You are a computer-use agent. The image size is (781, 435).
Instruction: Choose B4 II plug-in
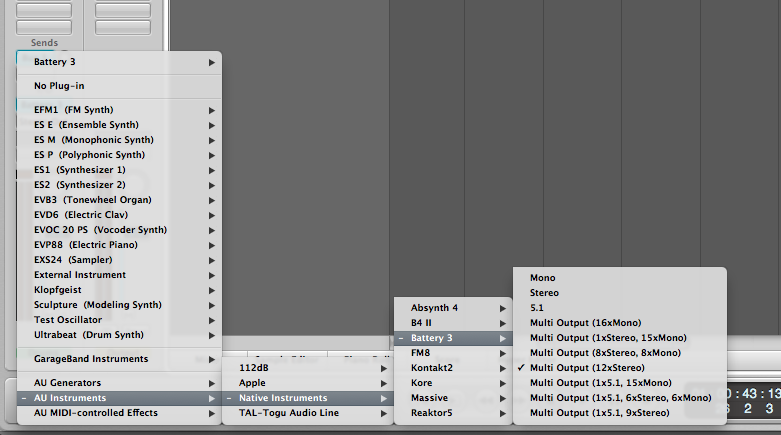(x=453, y=322)
